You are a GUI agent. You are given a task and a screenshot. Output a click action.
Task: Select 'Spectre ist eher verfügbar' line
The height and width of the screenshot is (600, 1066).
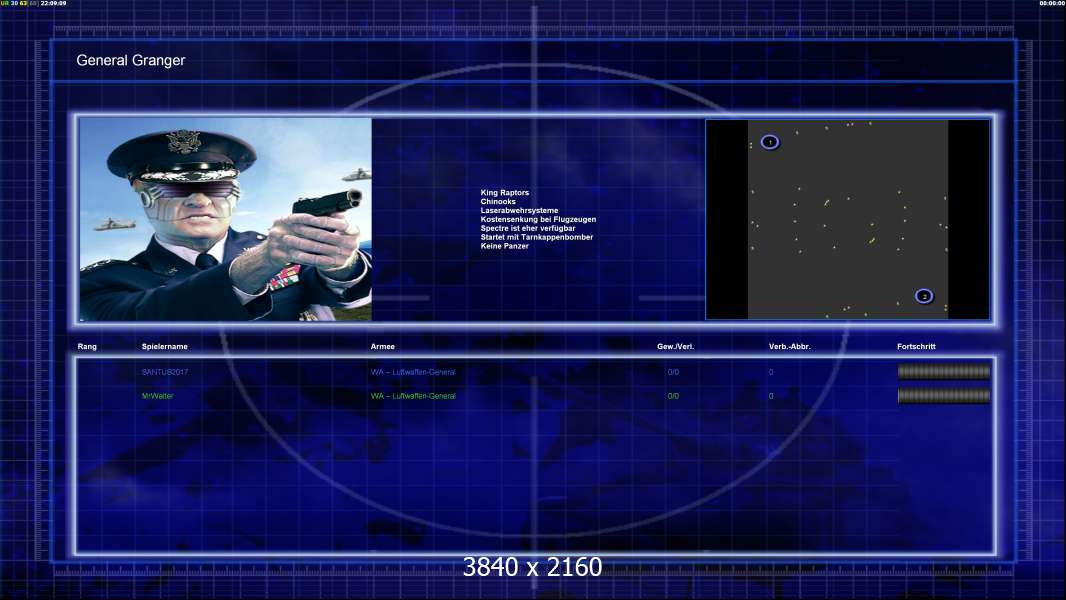(528, 228)
